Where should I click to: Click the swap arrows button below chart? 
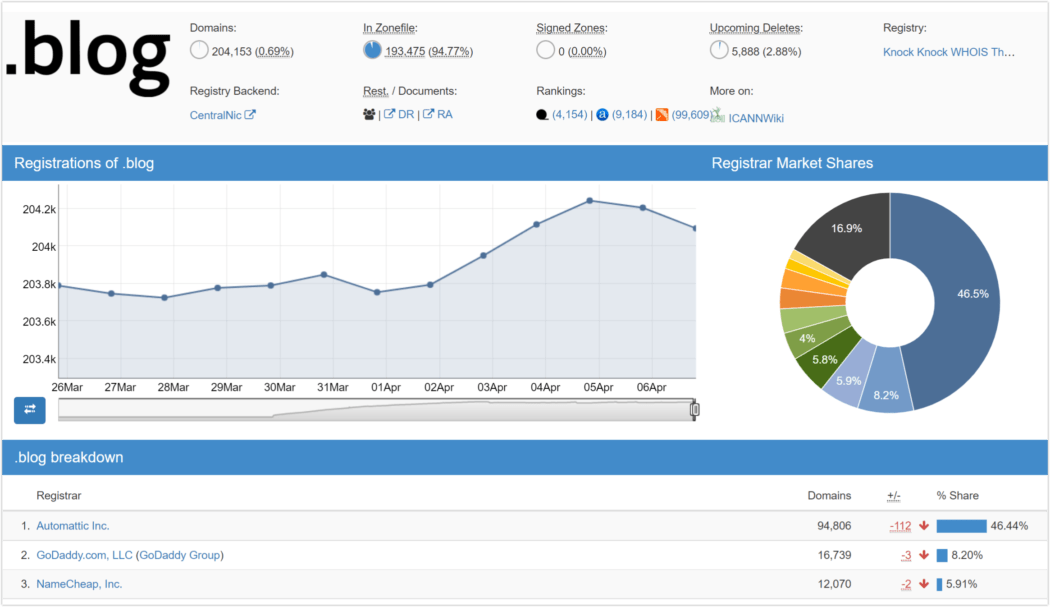[x=29, y=410]
